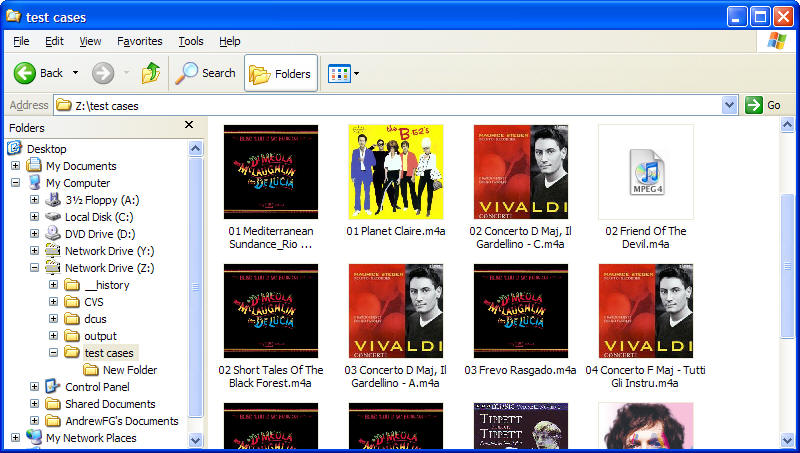
Task: Select 04 Concerto F Maj thumbnail
Action: coord(646,311)
